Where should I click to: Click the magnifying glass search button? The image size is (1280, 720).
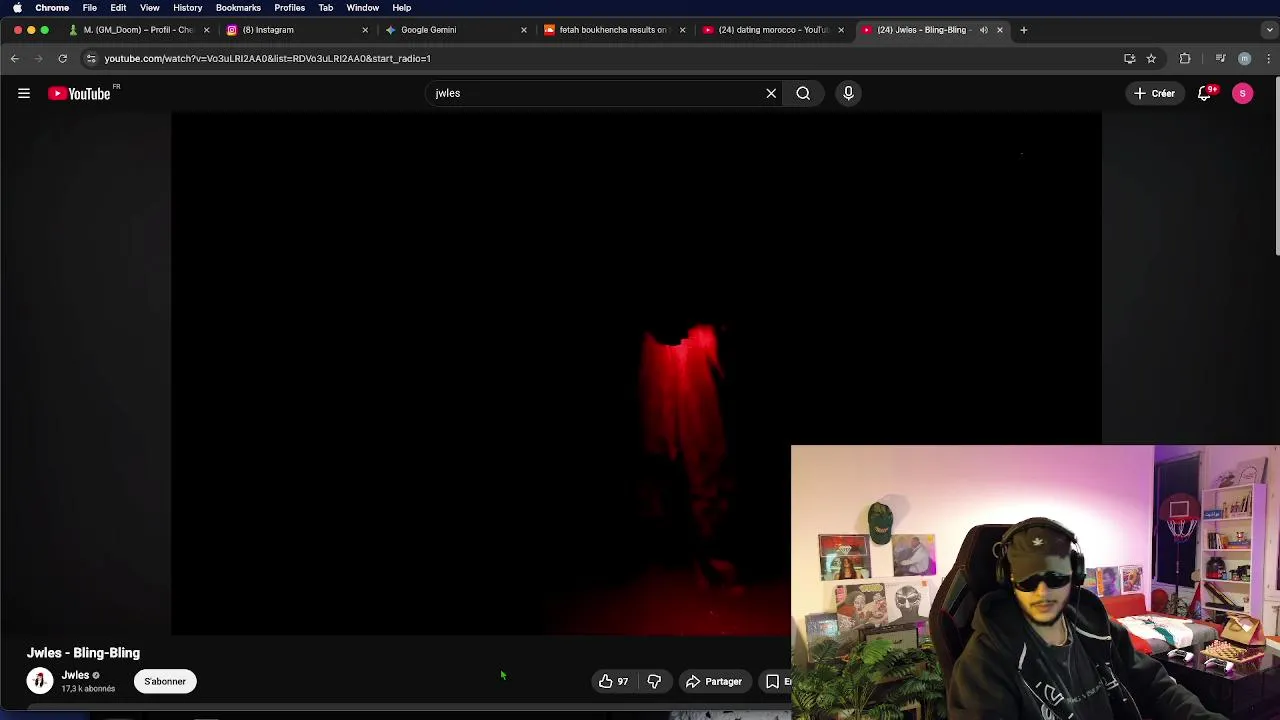coord(803,93)
